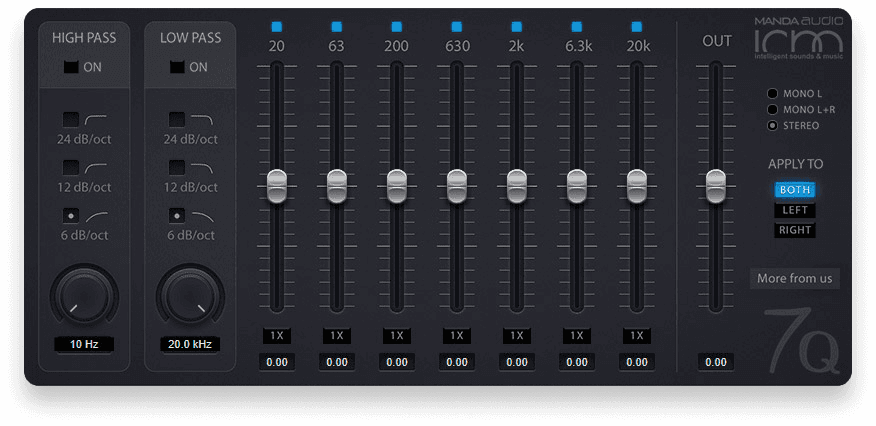Click the 10 Hz High Pass frequency field
The width and height of the screenshot is (876, 426).
point(84,344)
